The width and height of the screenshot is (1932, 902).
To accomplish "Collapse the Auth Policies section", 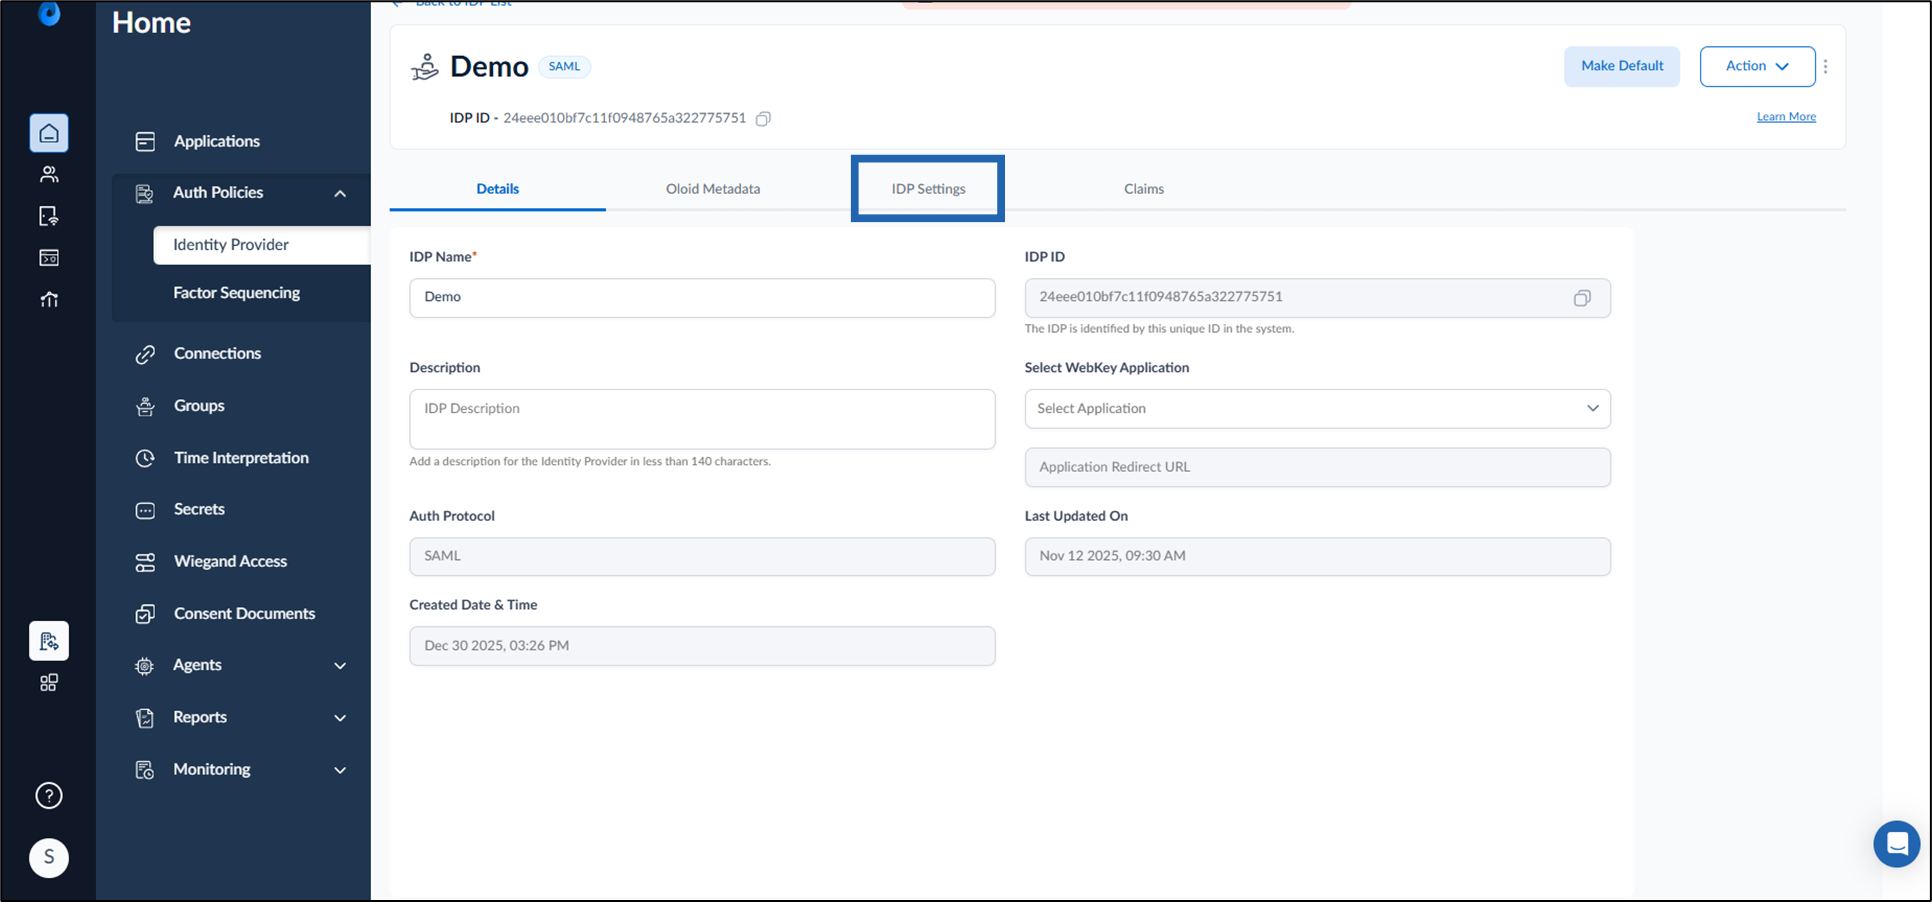I will 340,193.
